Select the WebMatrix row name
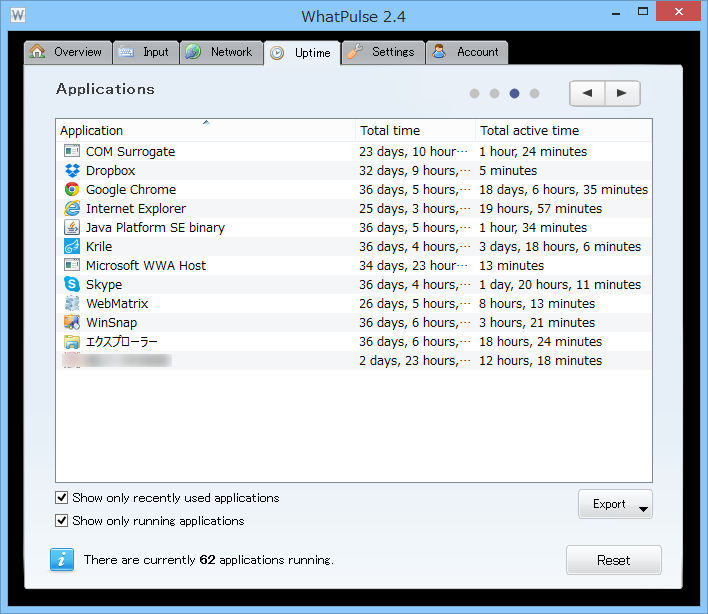Image resolution: width=708 pixels, height=614 pixels. pyautogui.click(x=117, y=303)
